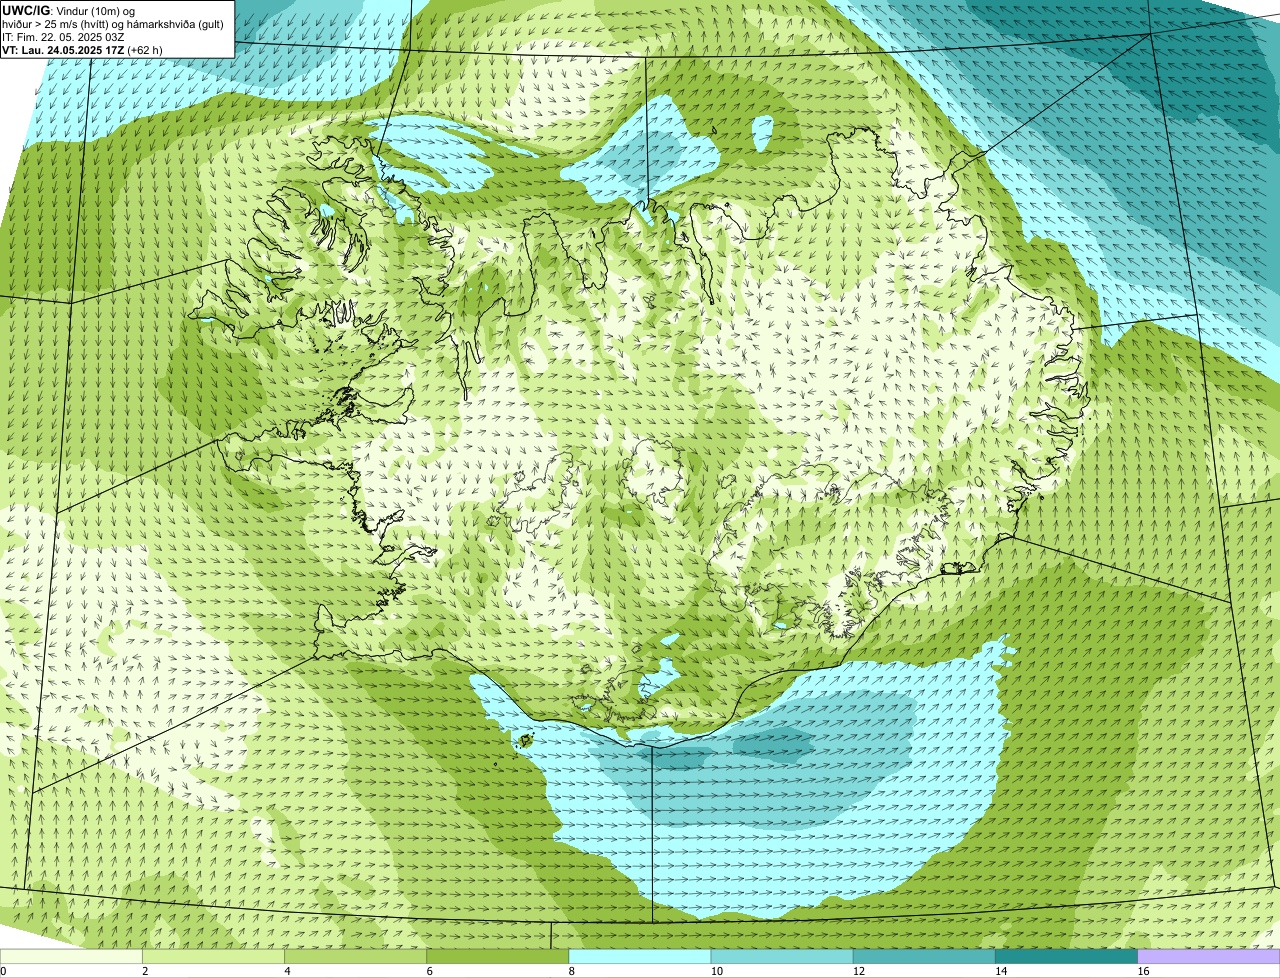Click the pale yellow 0–2 m/s legend swatch
This screenshot has width=1280, height=978.
pos(71,957)
